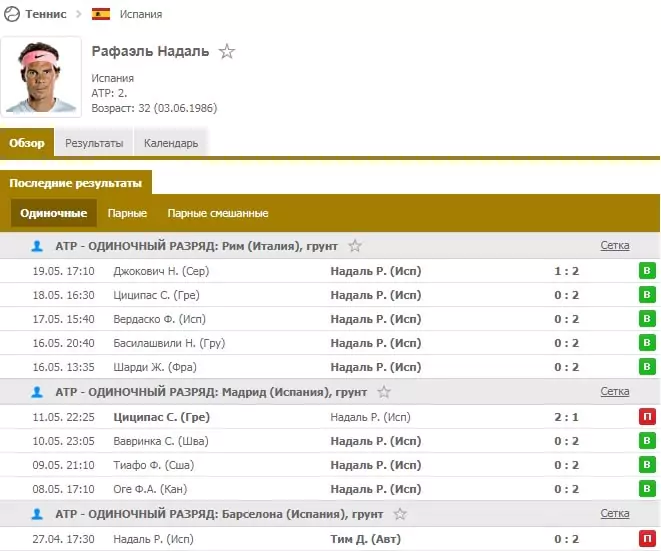Image resolution: width=661 pixels, height=551 pixels.
Task: Click Теннис breadcrumb link
Action: (x=46, y=14)
